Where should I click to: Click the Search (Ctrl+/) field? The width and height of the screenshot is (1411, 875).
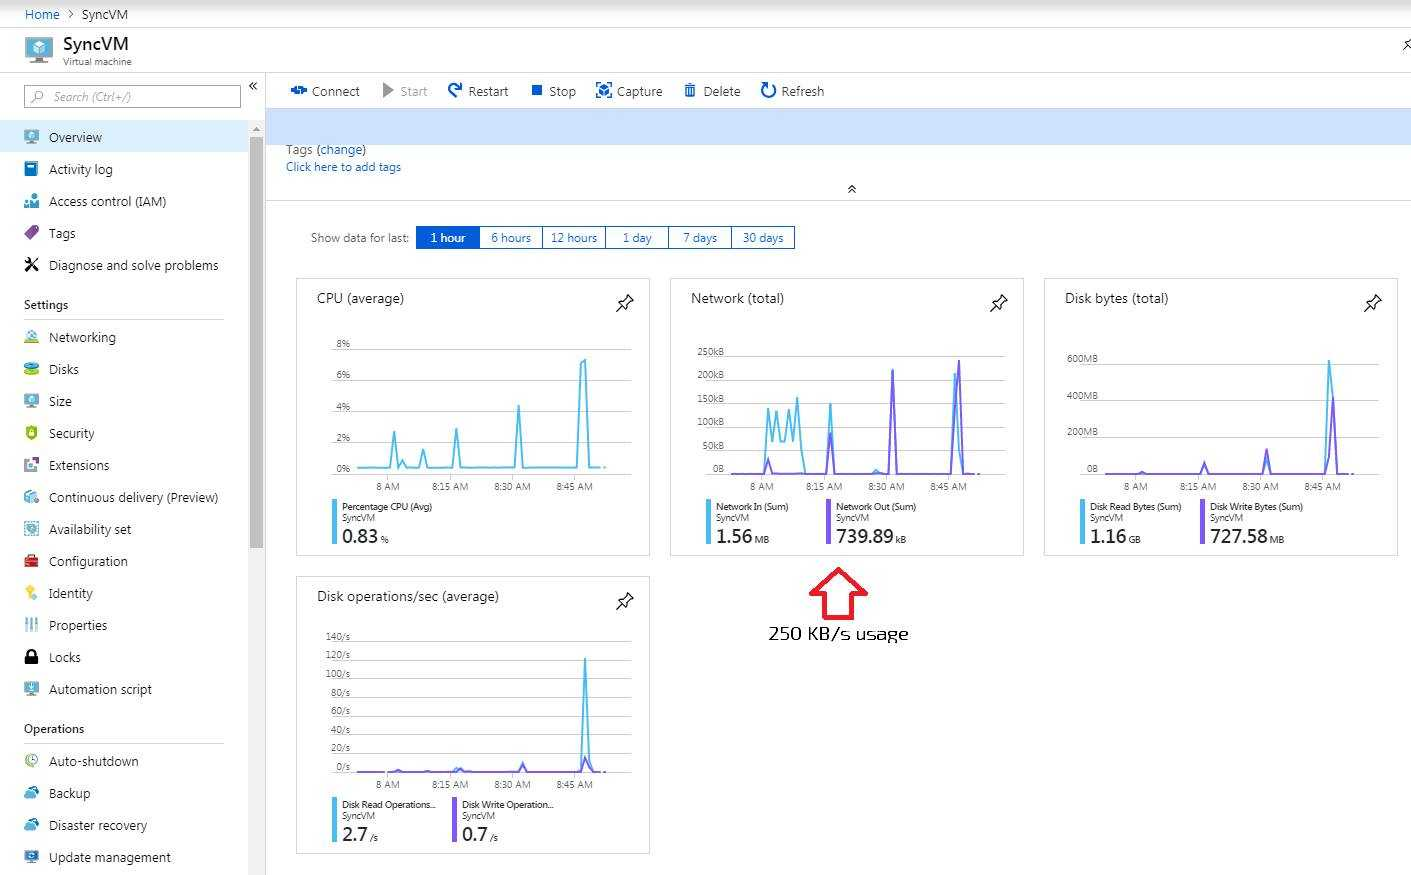(132, 96)
